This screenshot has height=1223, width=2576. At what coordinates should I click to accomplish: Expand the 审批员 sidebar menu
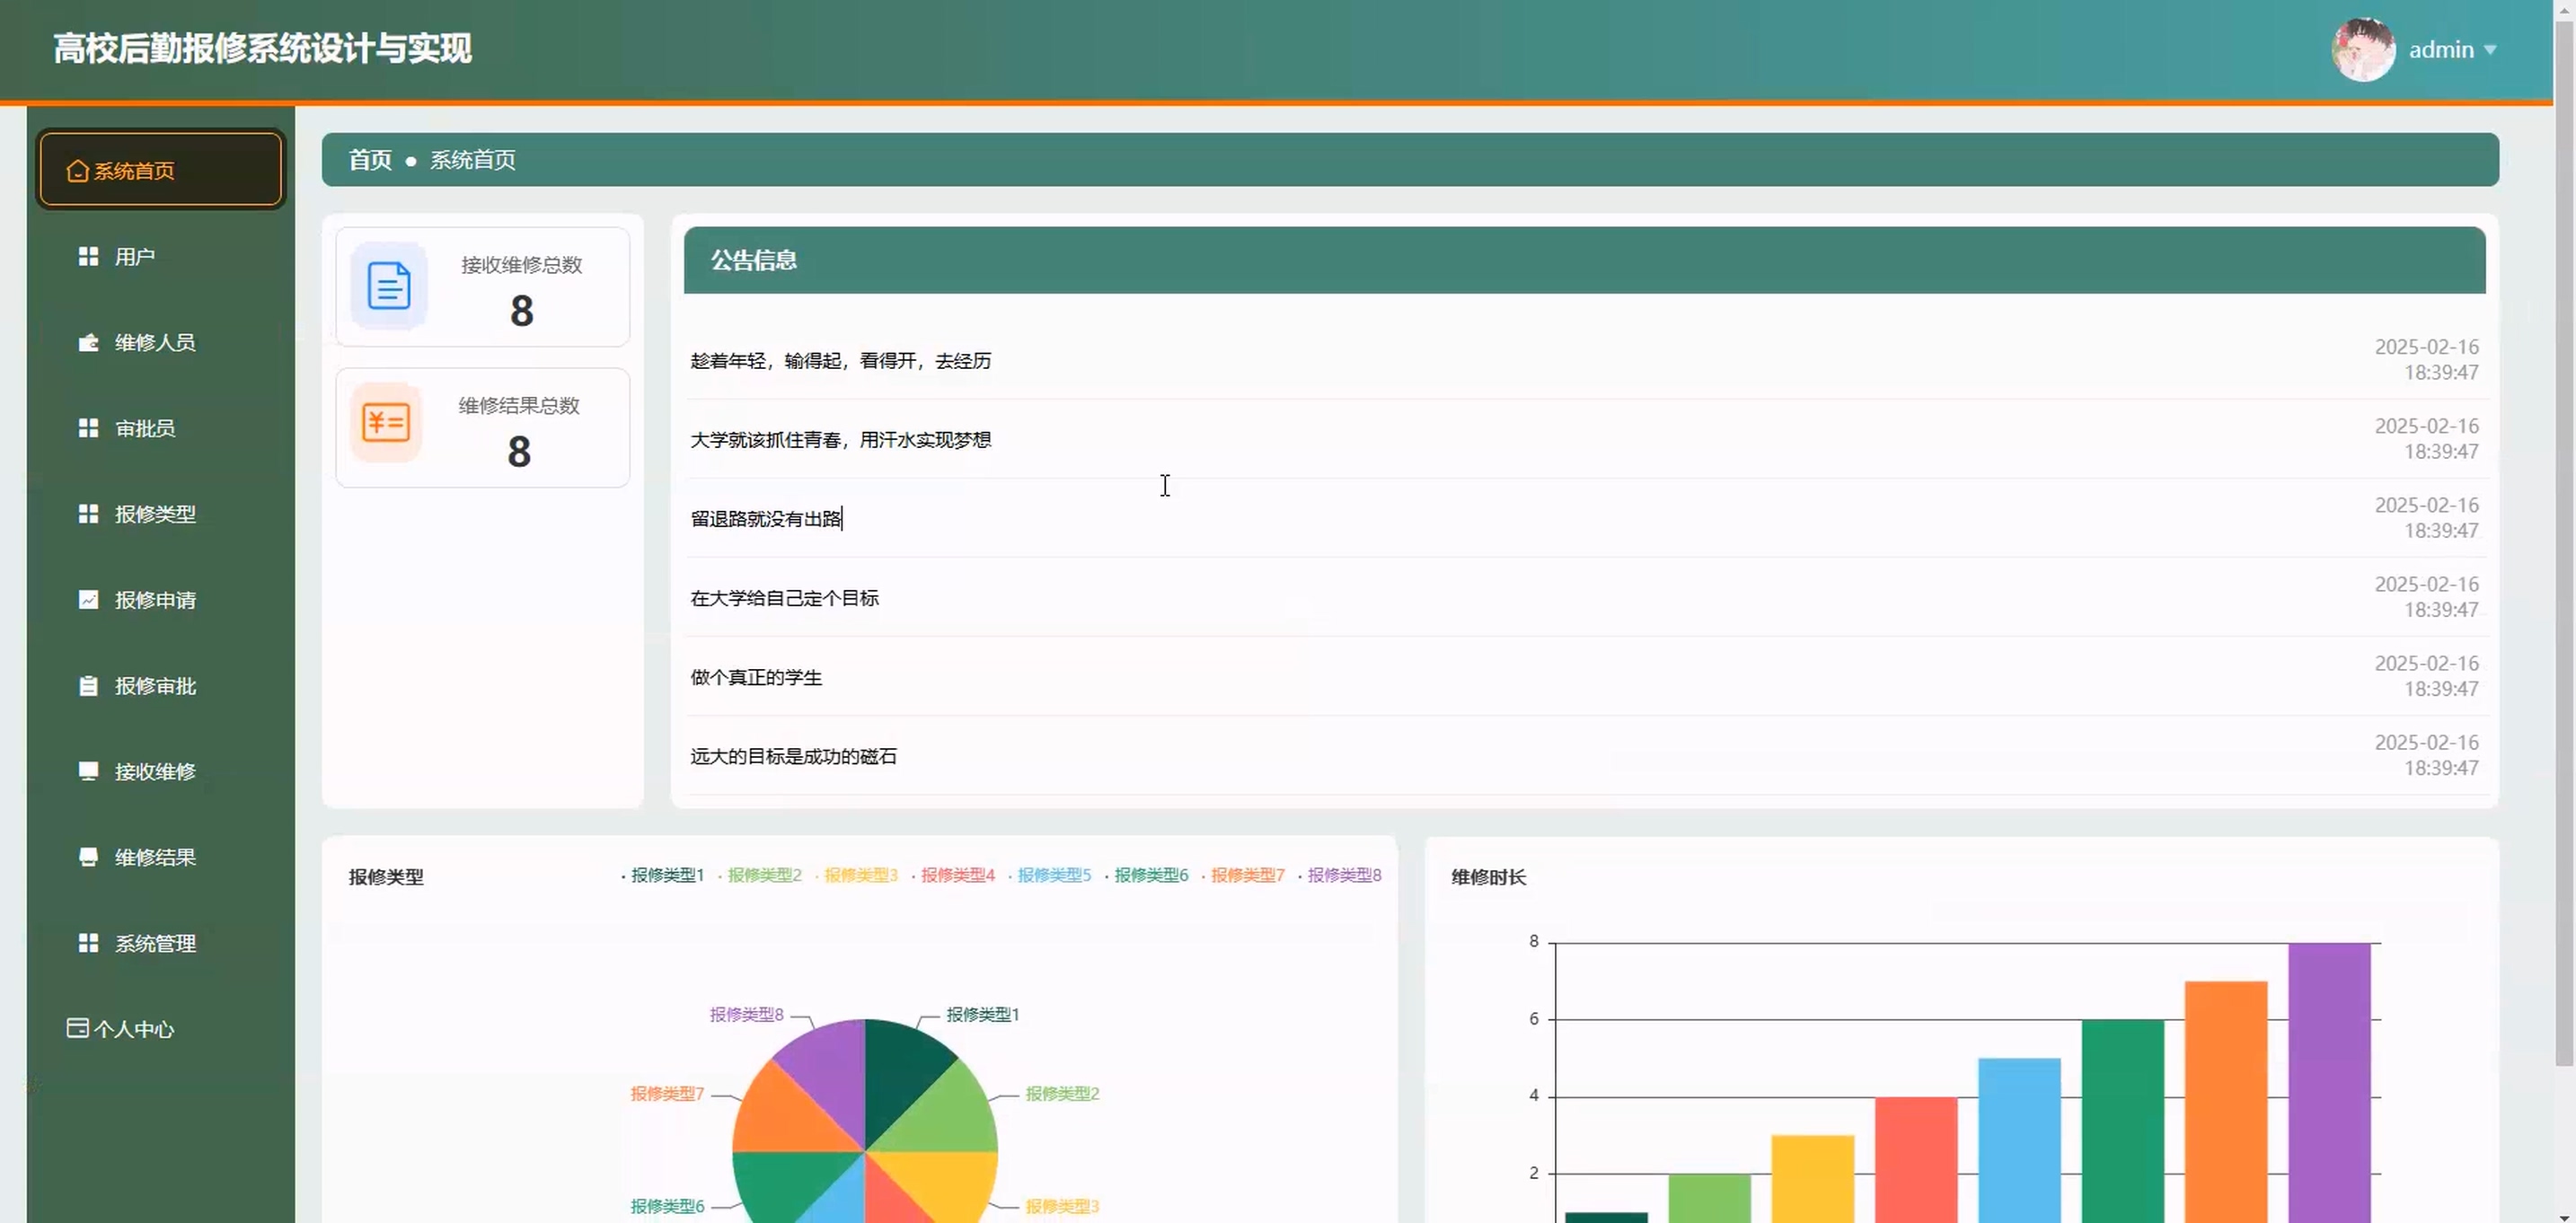coord(145,428)
